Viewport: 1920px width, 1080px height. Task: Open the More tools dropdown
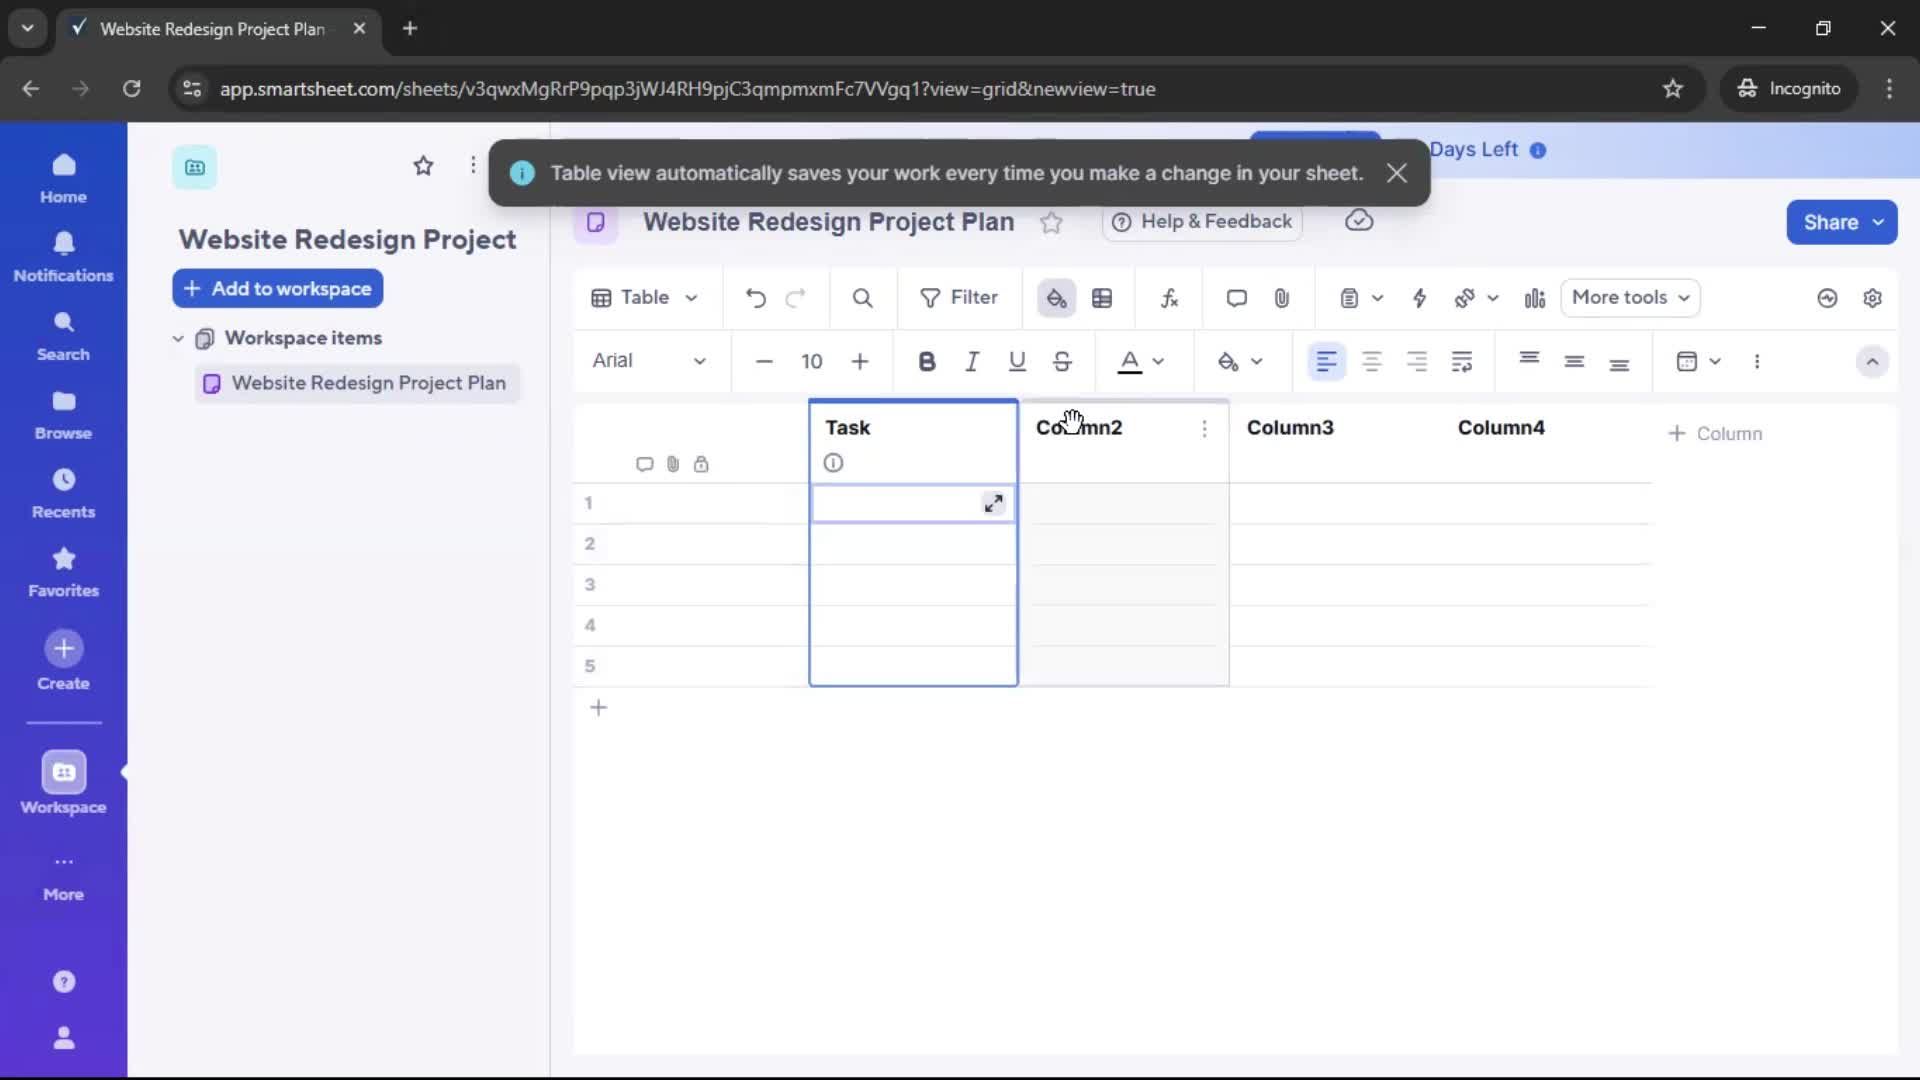point(1630,298)
